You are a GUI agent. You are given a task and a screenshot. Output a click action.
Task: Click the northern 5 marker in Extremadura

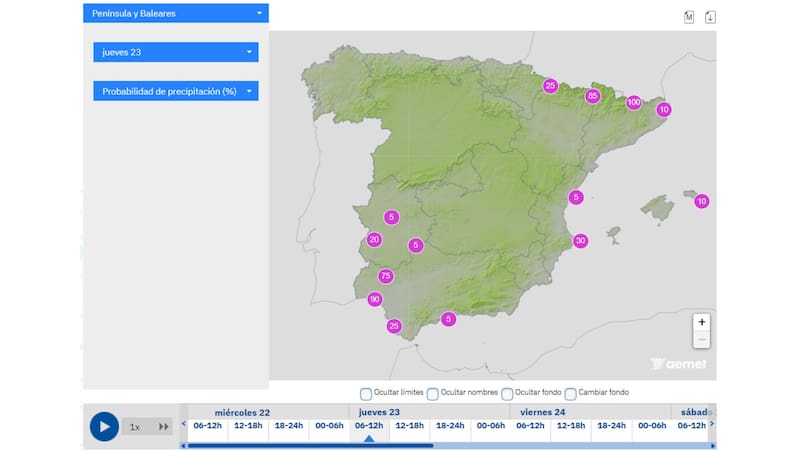tap(391, 217)
